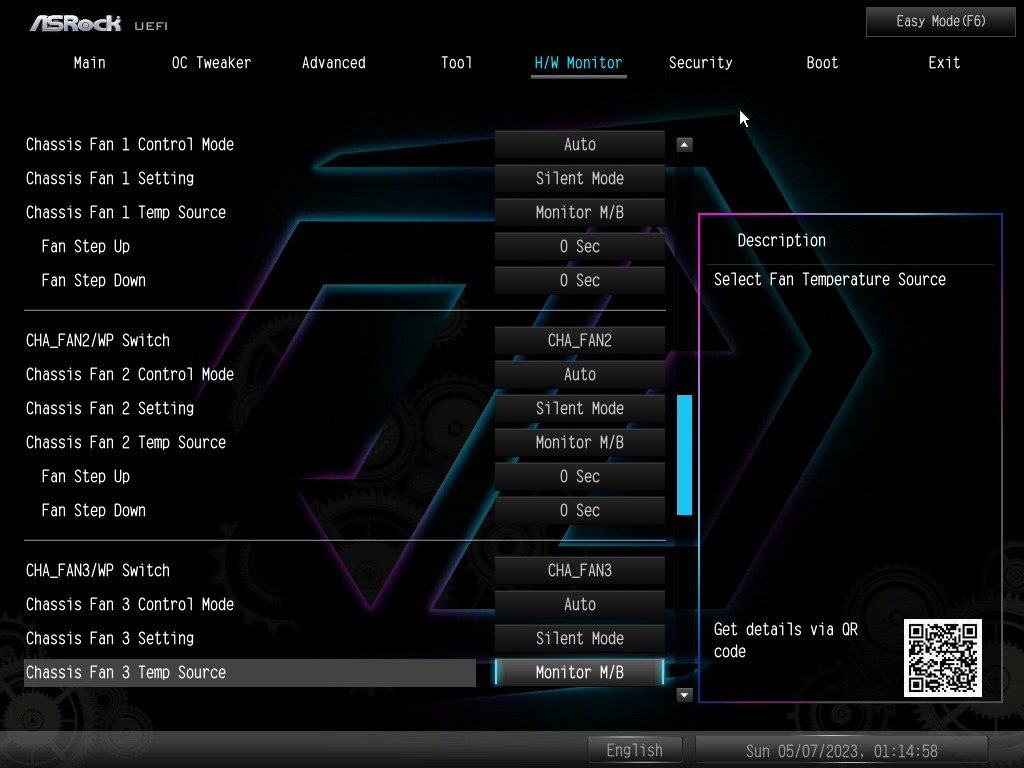The image size is (1024, 768).
Task: Toggle the CHA_FAN2/WP Switch value
Action: [x=579, y=341]
